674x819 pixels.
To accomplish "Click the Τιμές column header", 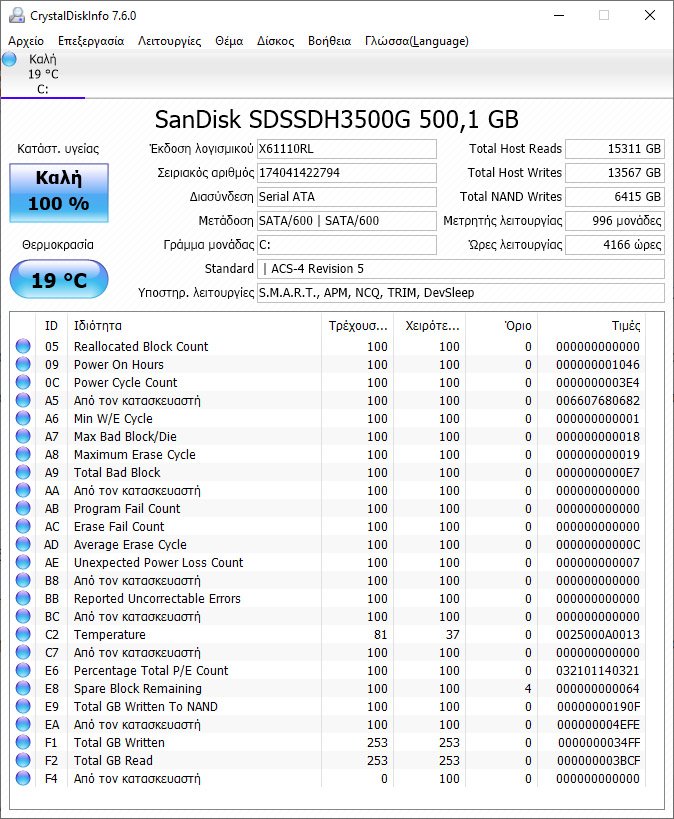I will pos(592,326).
